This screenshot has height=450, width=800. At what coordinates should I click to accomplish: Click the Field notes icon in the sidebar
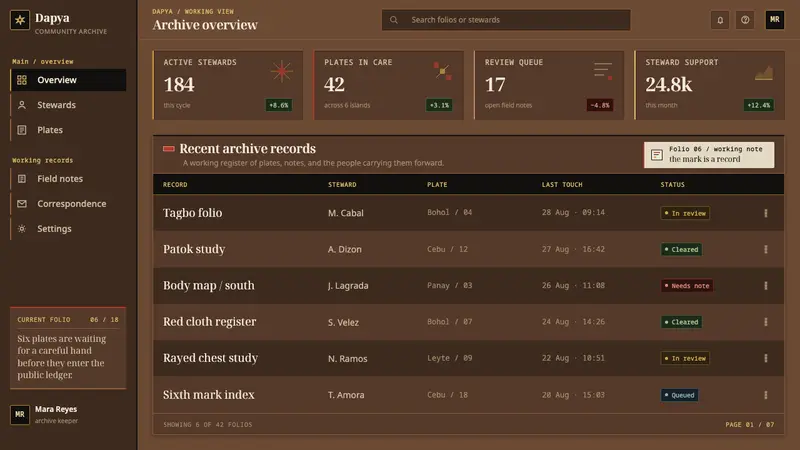point(22,179)
